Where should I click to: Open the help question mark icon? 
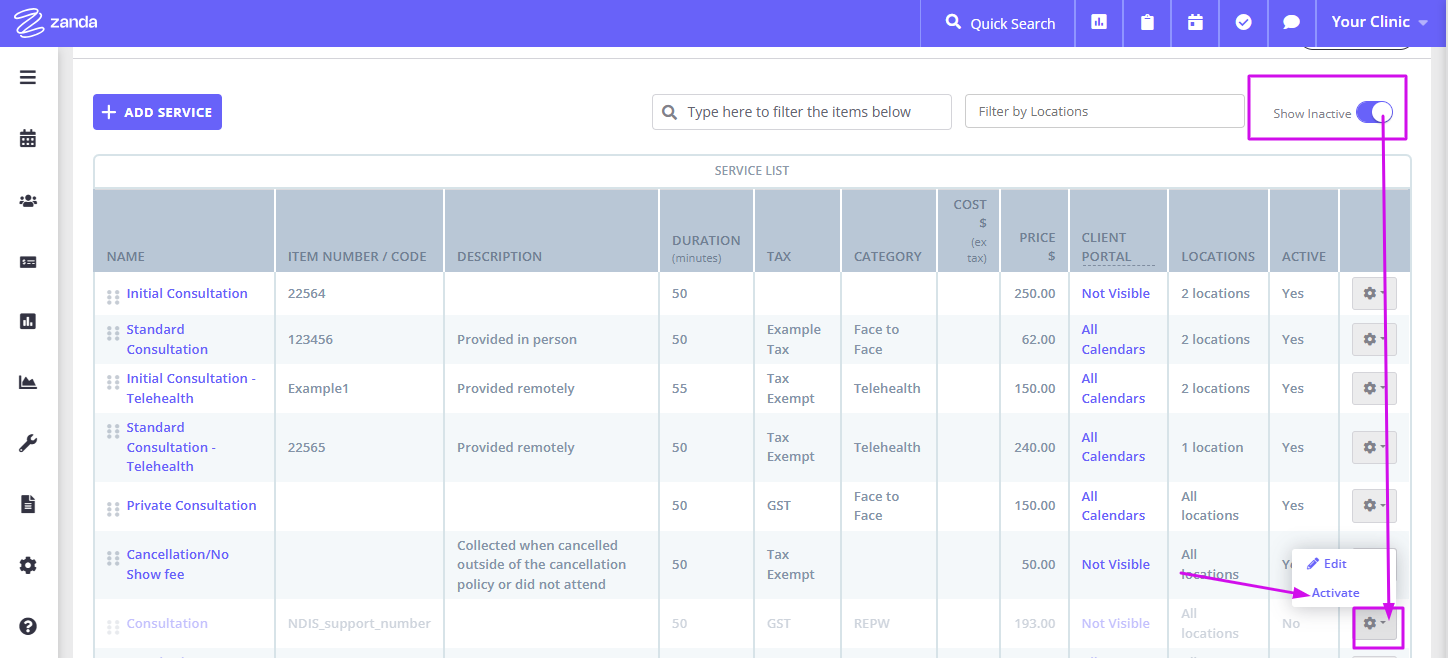tap(28, 626)
